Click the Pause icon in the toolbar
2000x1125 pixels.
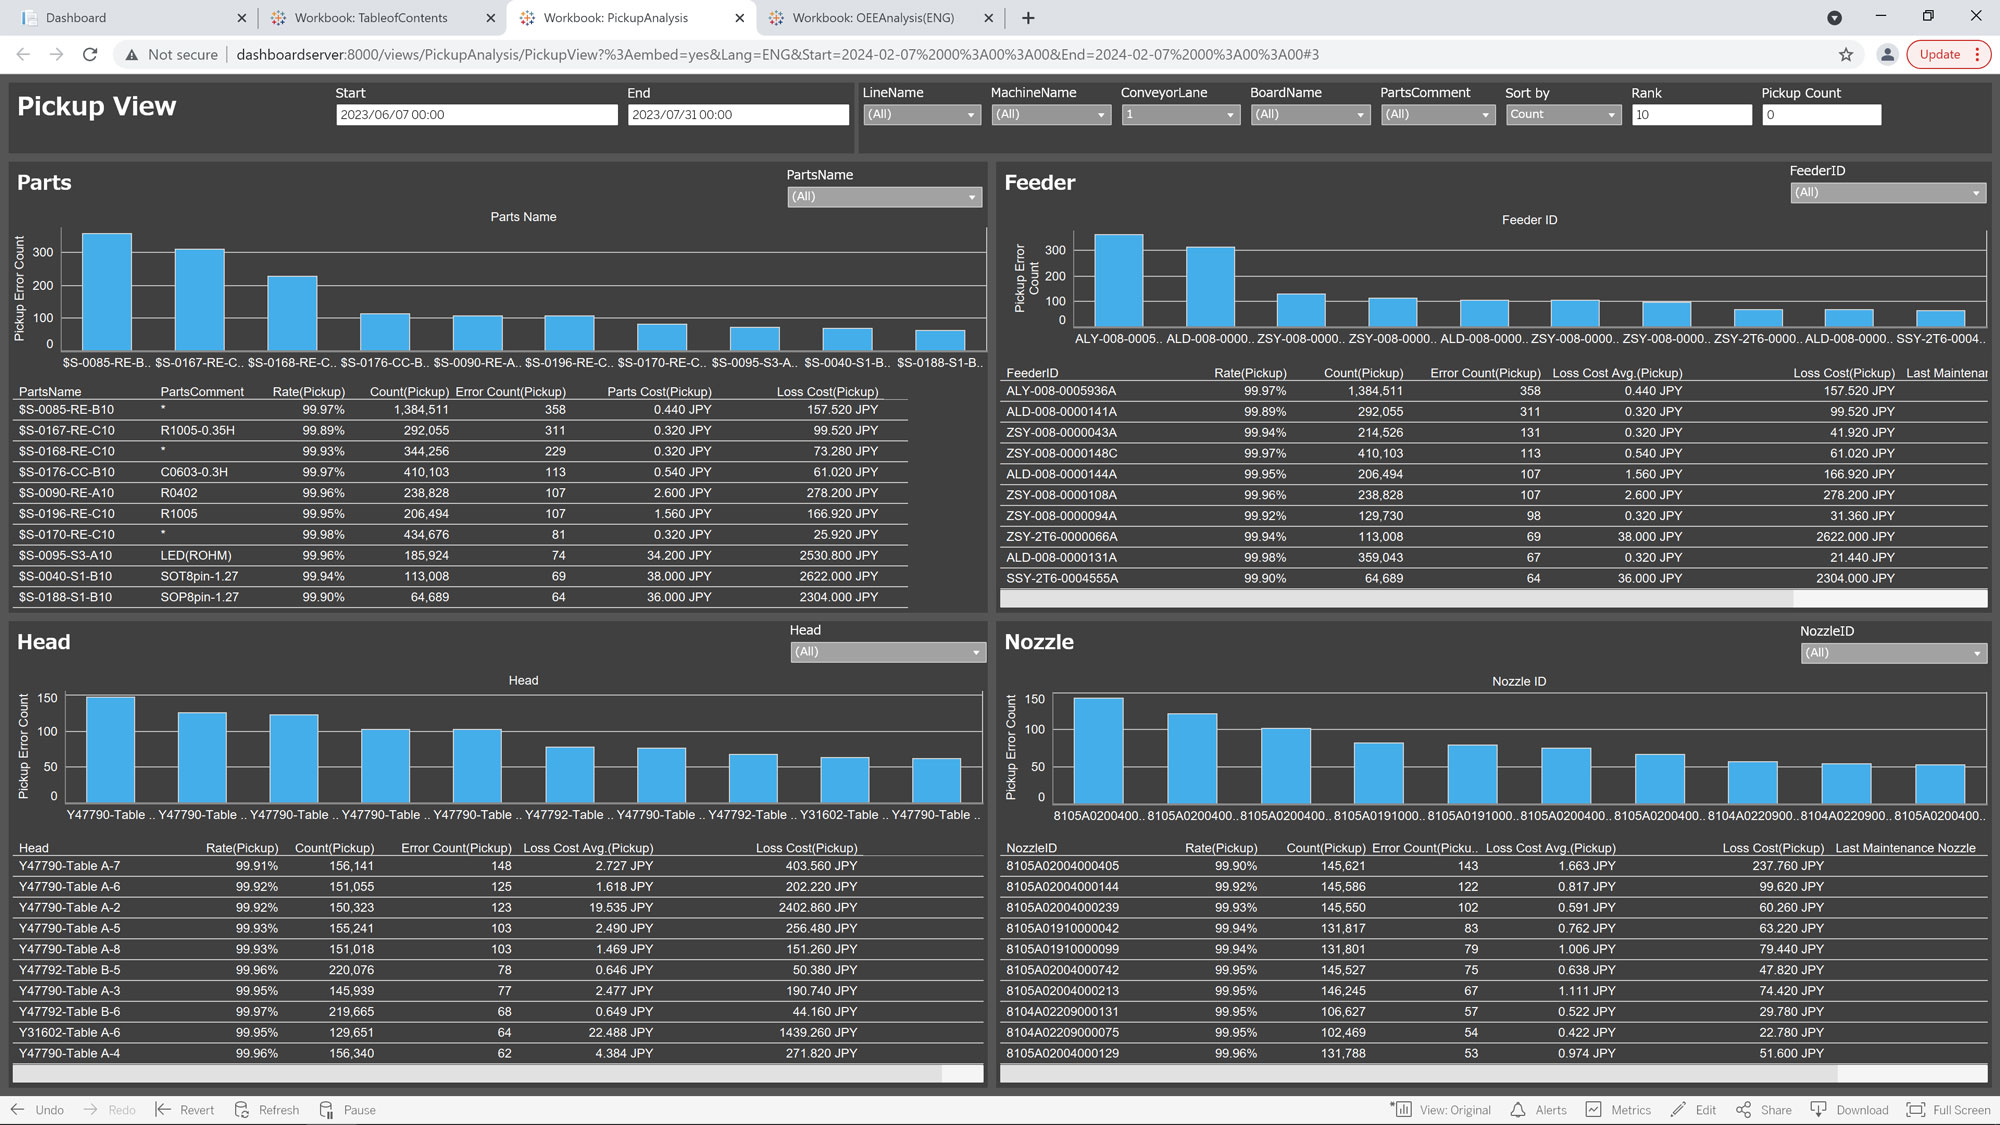coord(331,1110)
